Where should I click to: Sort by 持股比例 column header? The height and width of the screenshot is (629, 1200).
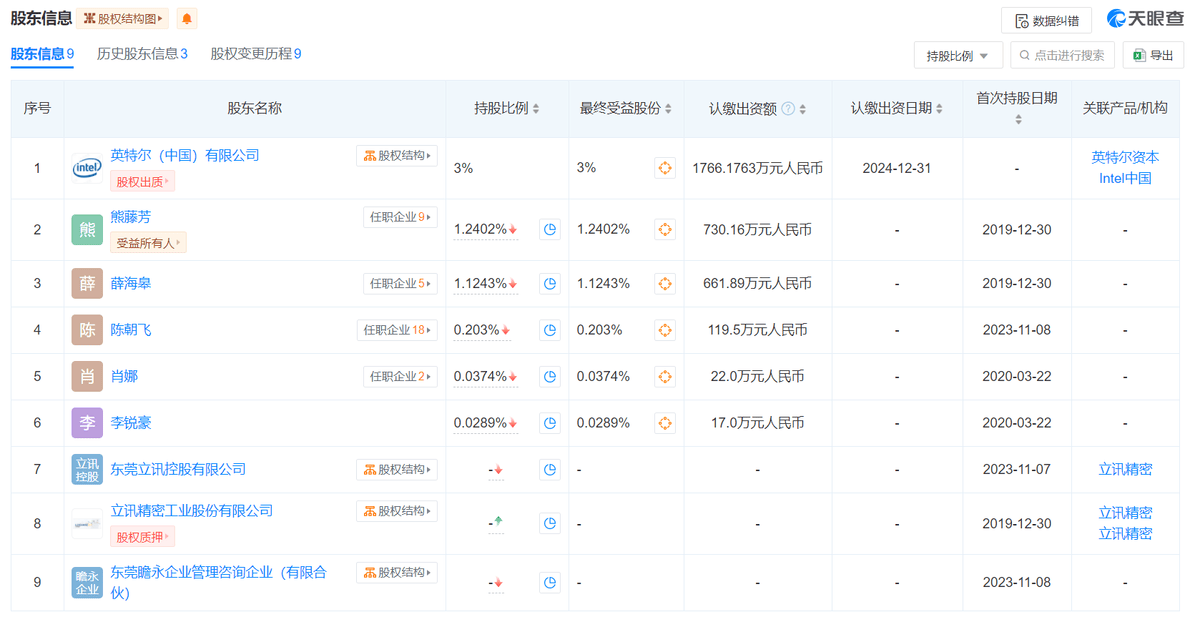[507, 108]
